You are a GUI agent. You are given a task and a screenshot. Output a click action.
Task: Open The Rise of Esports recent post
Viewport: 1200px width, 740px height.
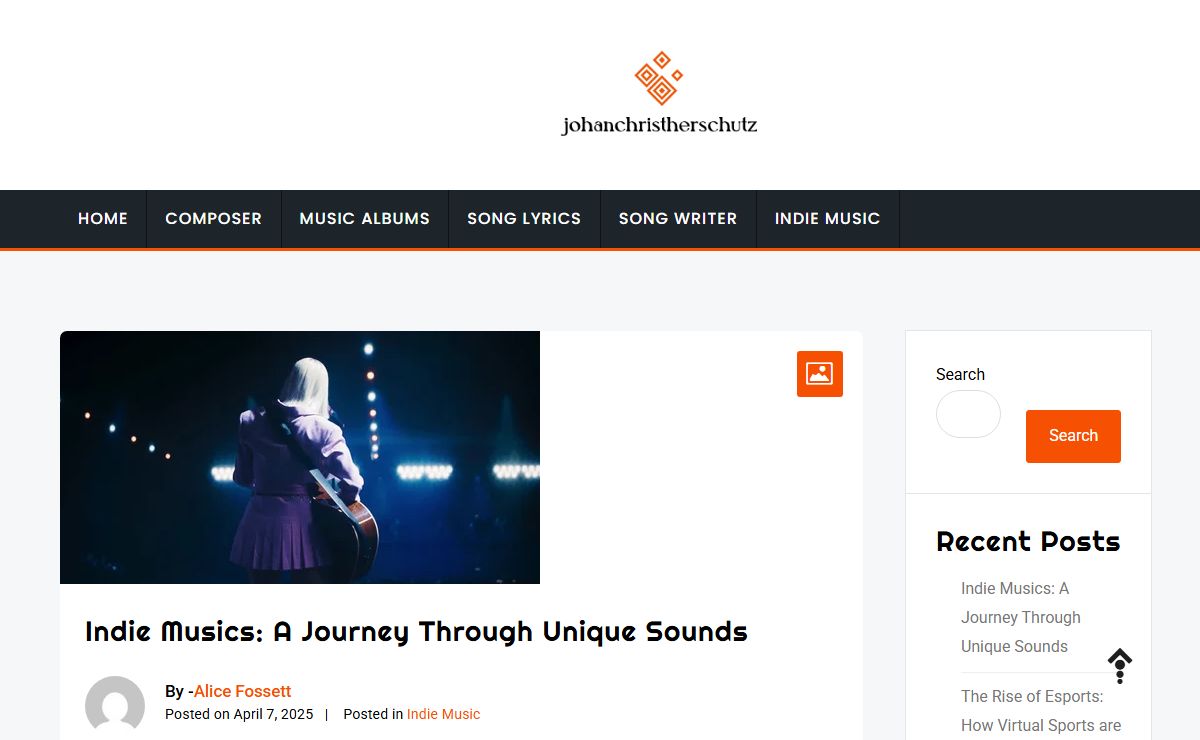click(x=1041, y=711)
